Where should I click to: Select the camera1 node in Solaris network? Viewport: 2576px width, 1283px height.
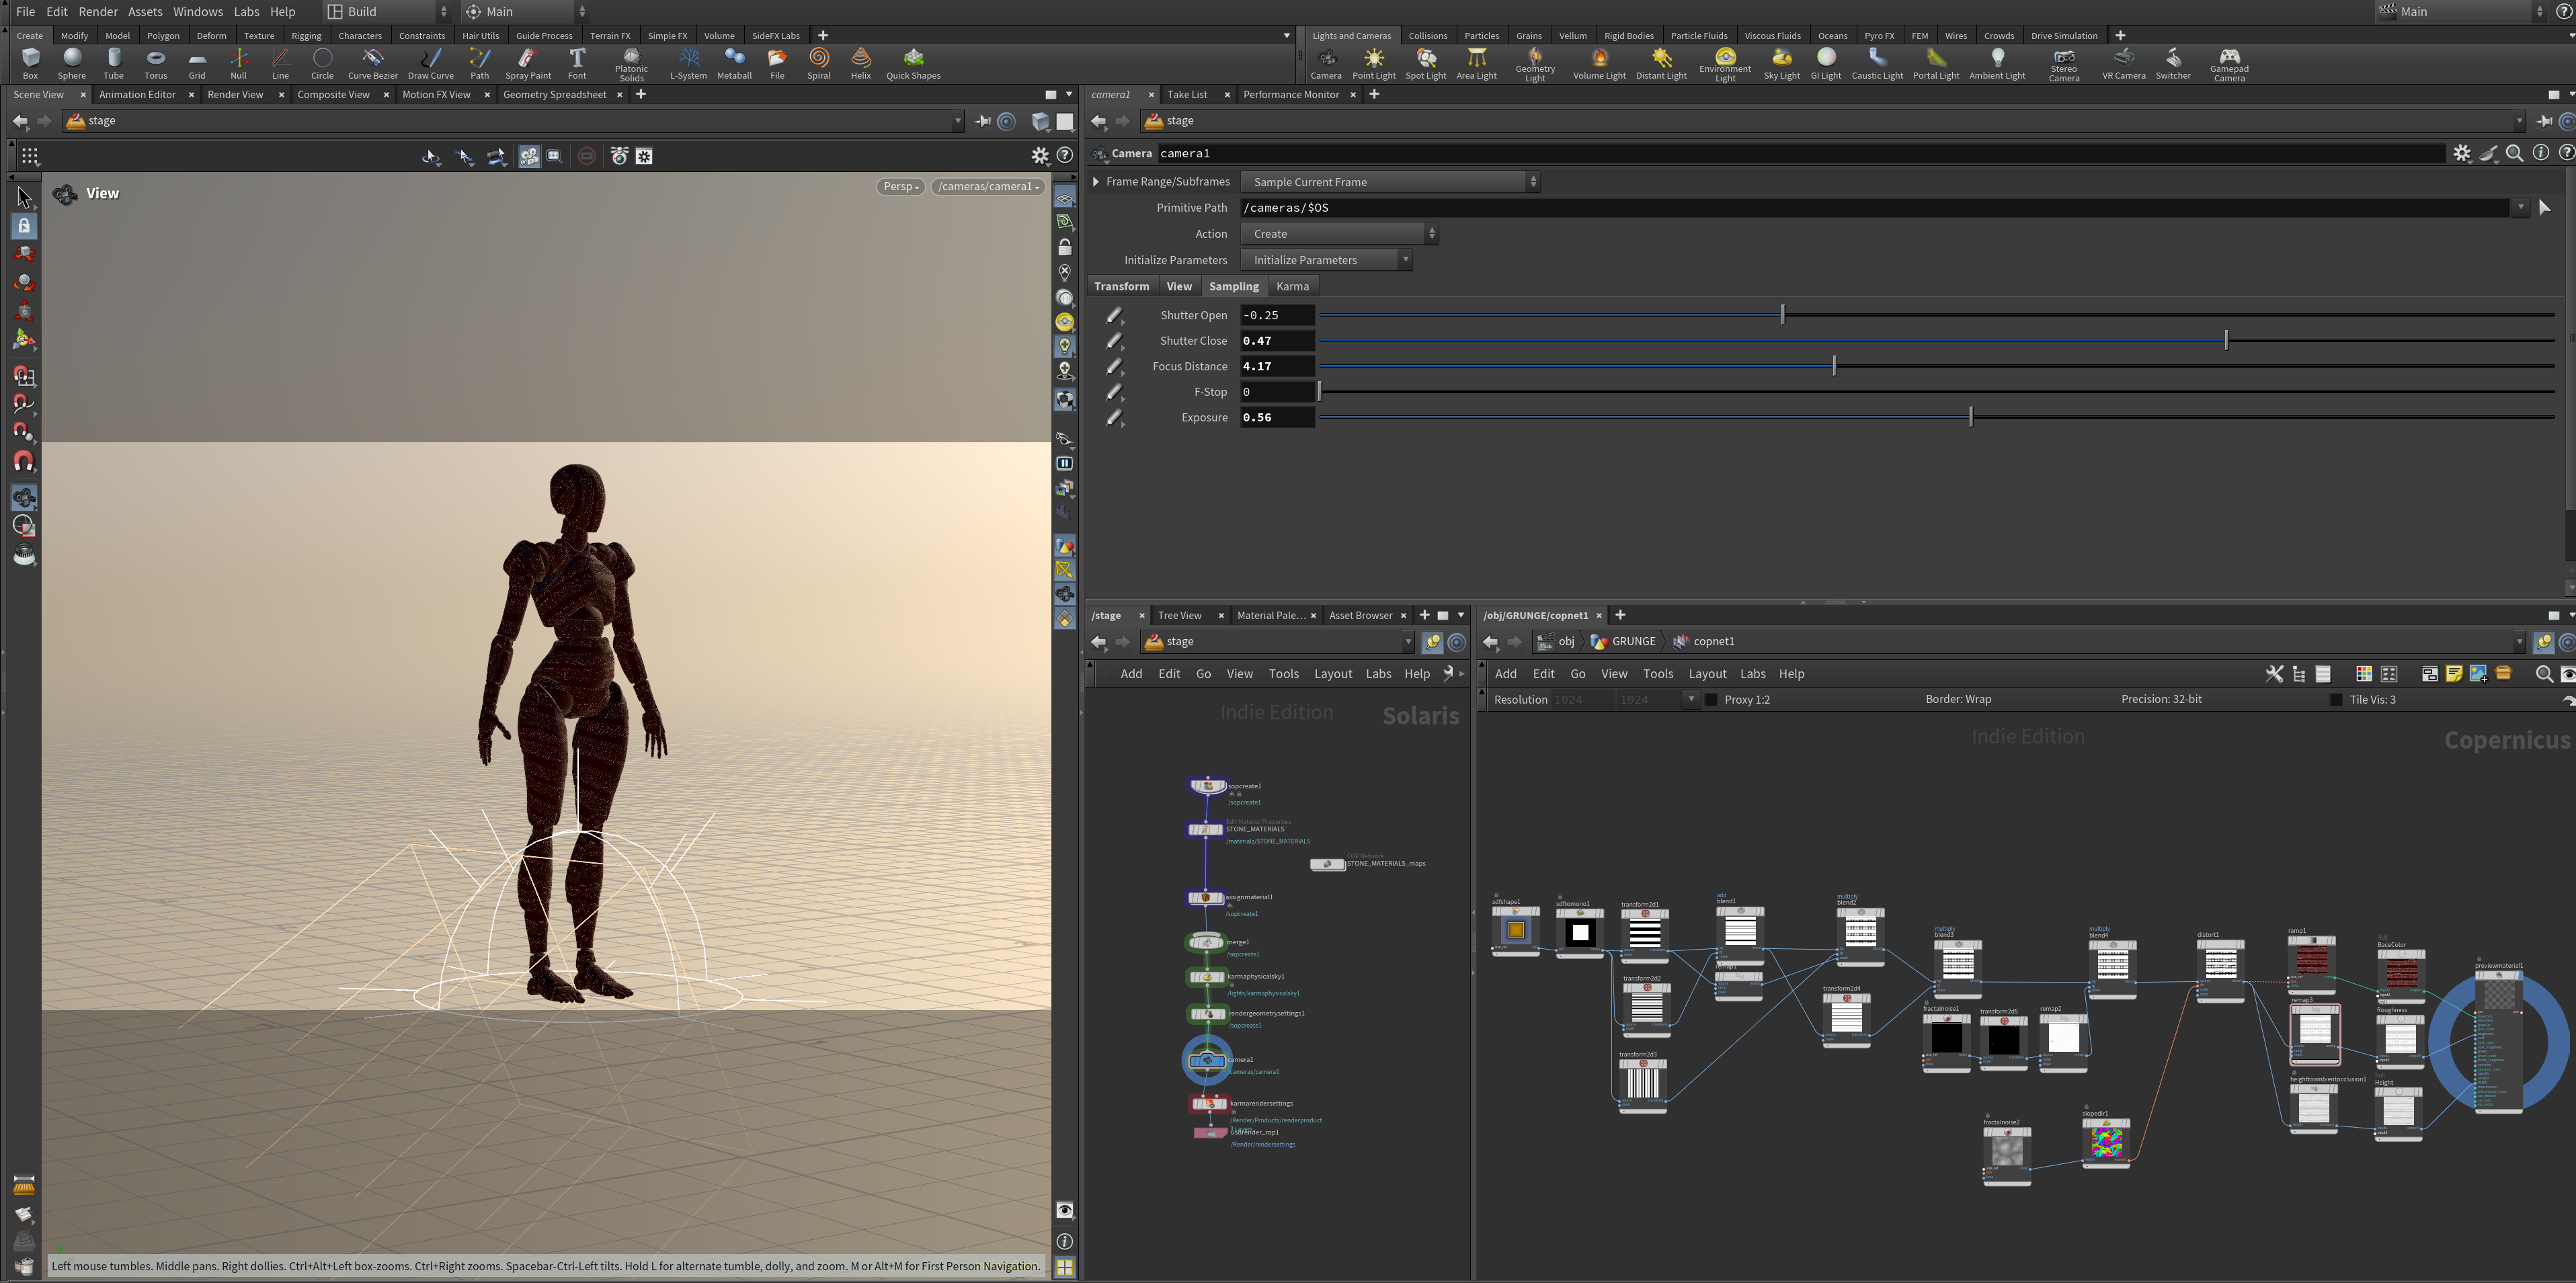[x=1207, y=1060]
